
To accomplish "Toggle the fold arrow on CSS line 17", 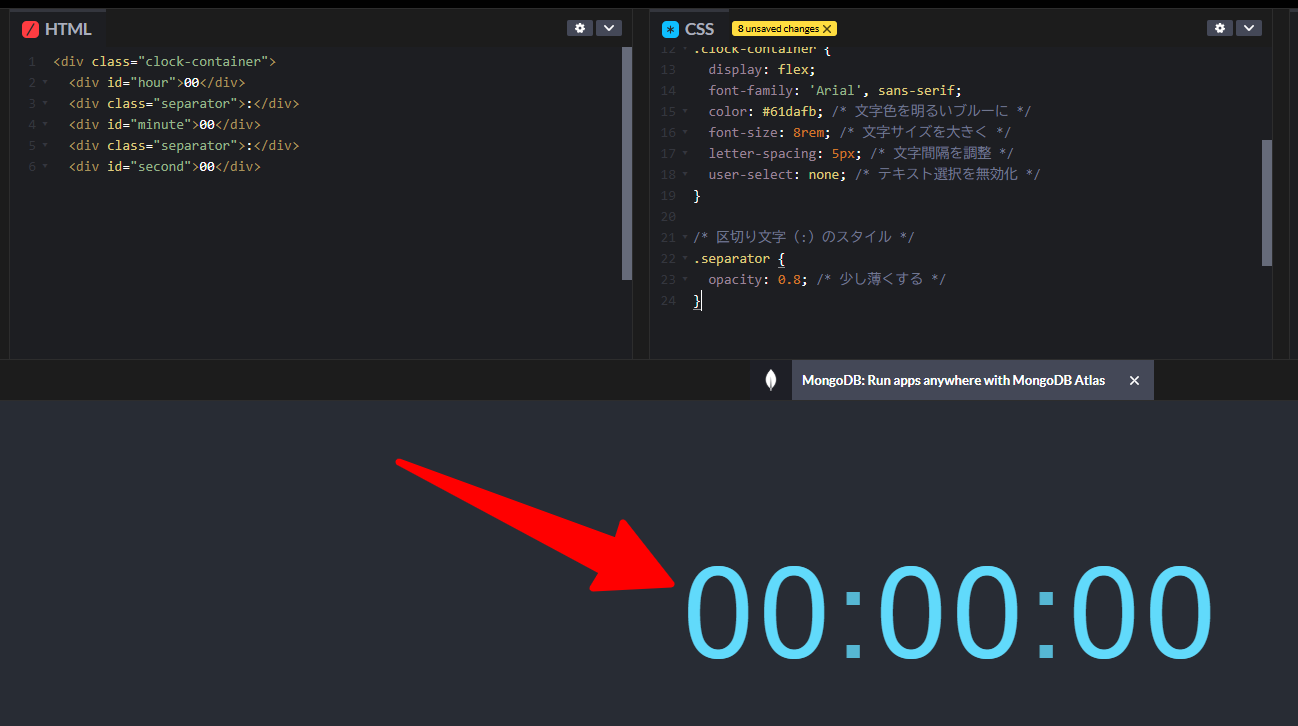I will pyautogui.click(x=685, y=153).
